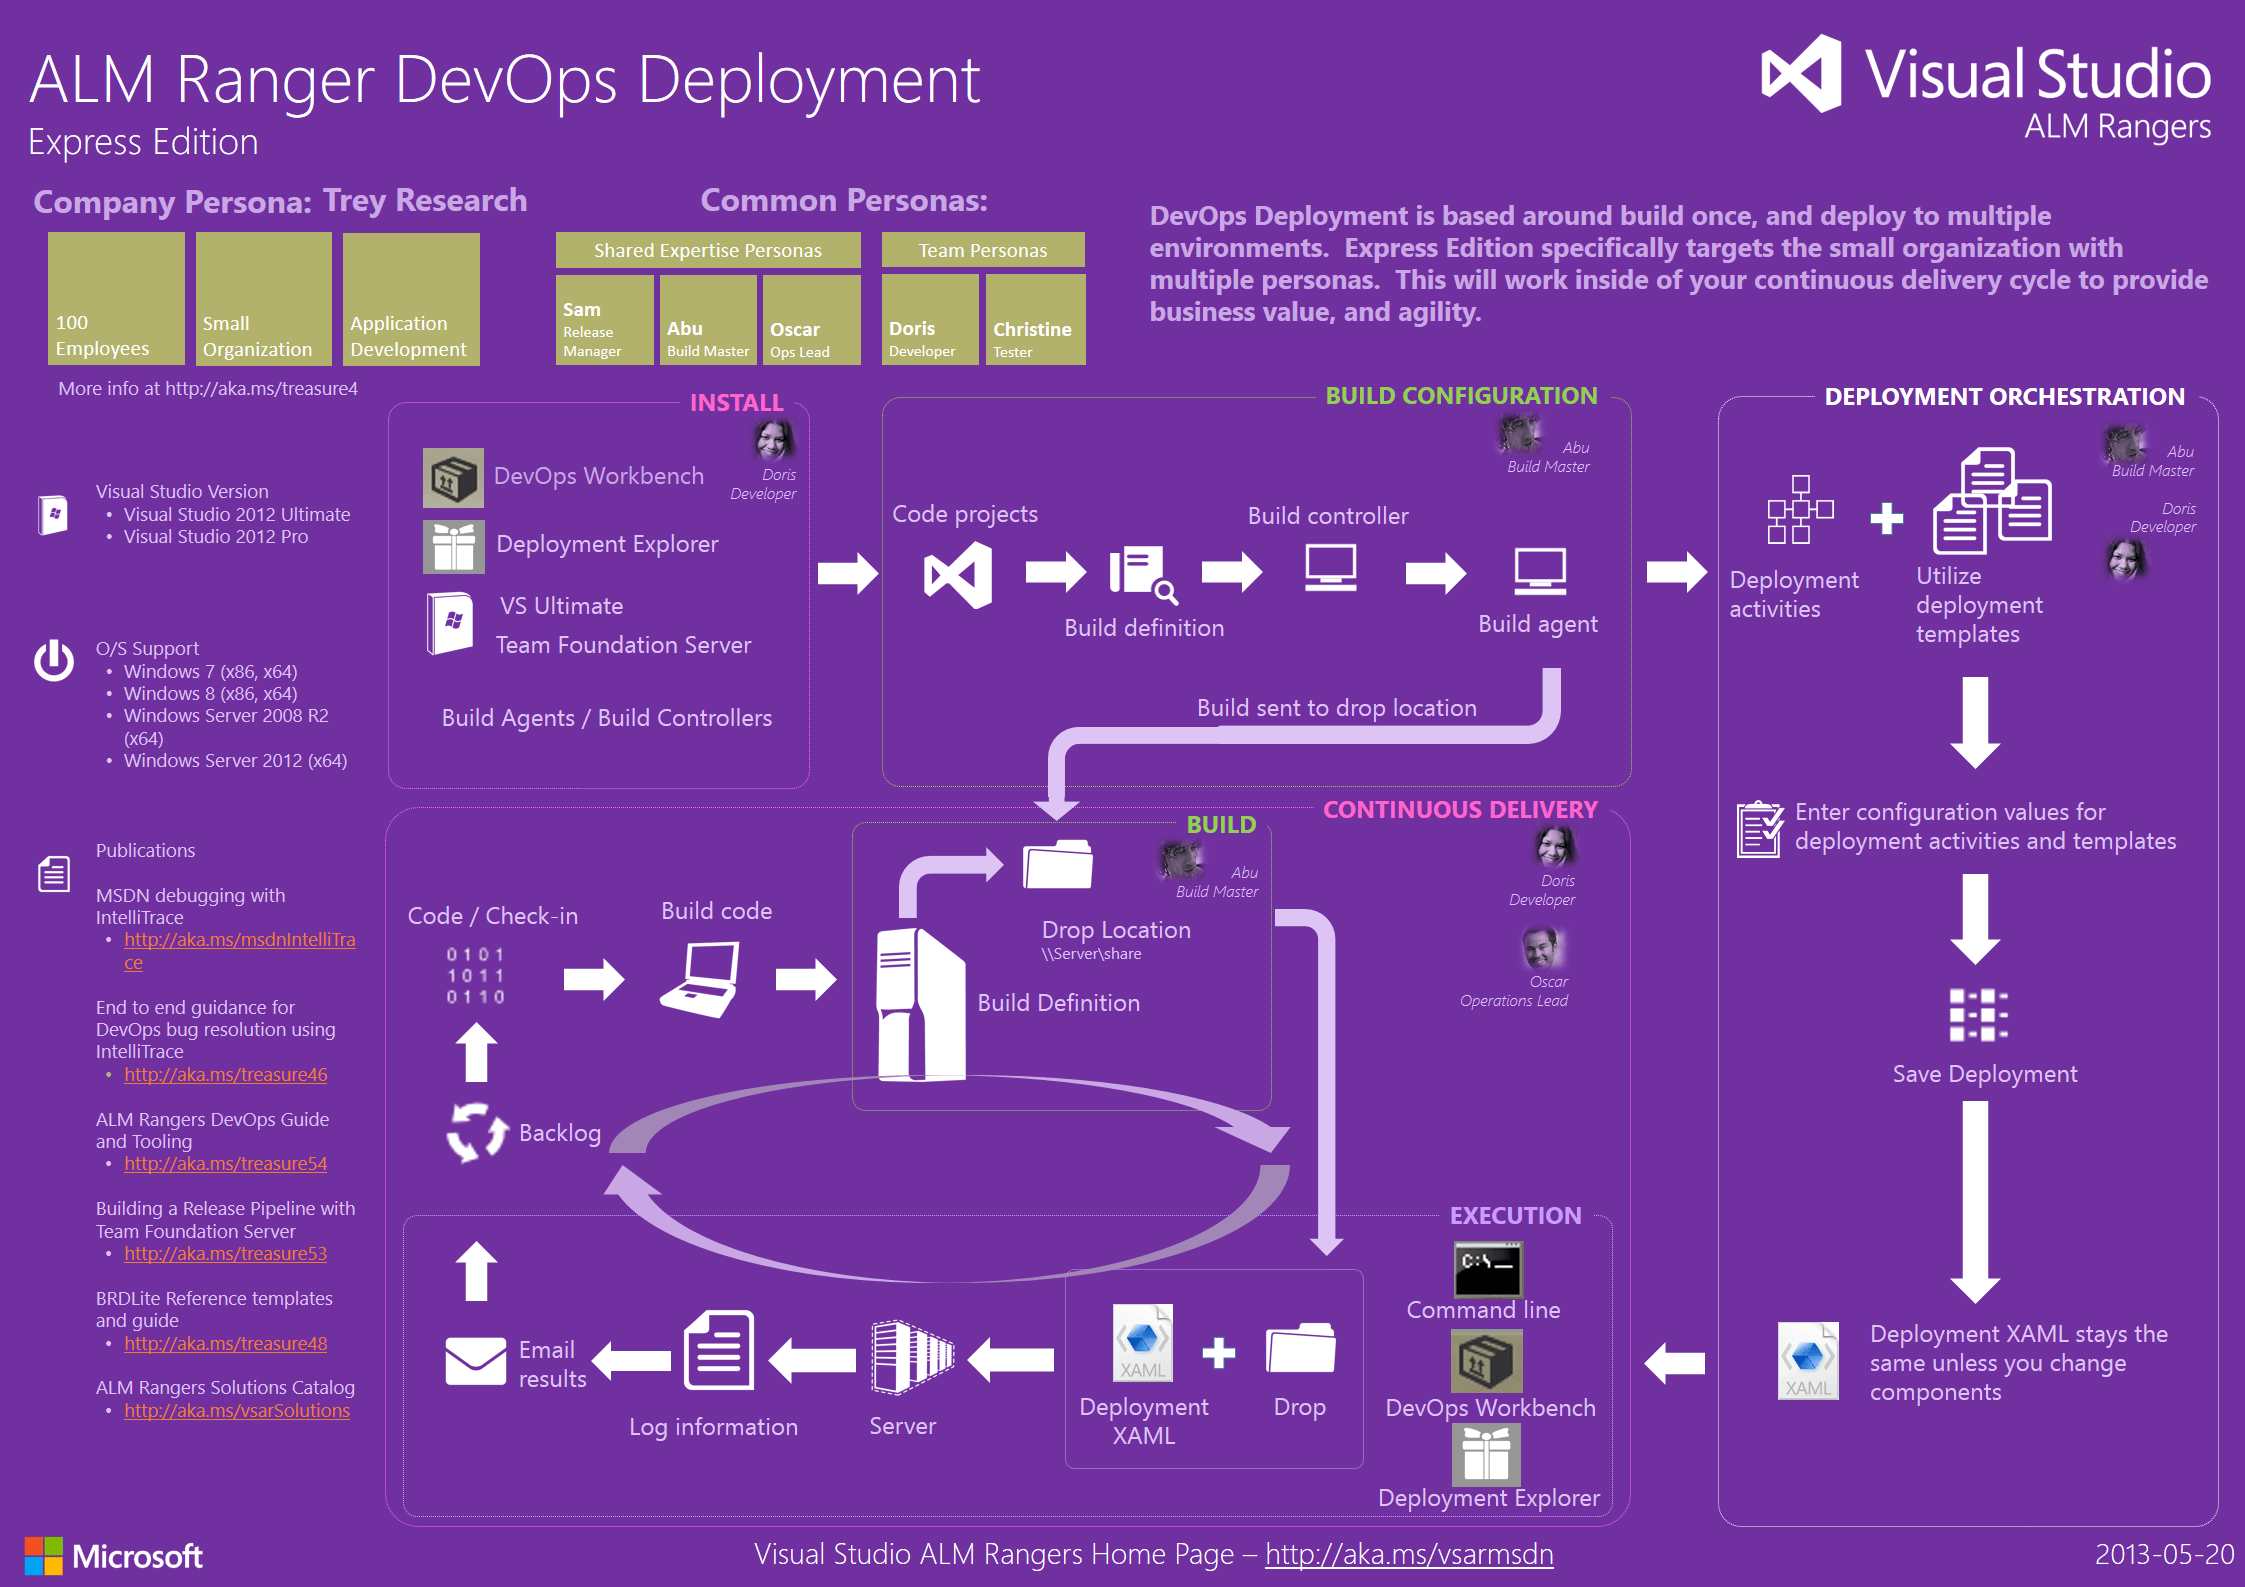Click the Email results envelope icon
Screen dimensions: 2245x1587
(x=475, y=1361)
